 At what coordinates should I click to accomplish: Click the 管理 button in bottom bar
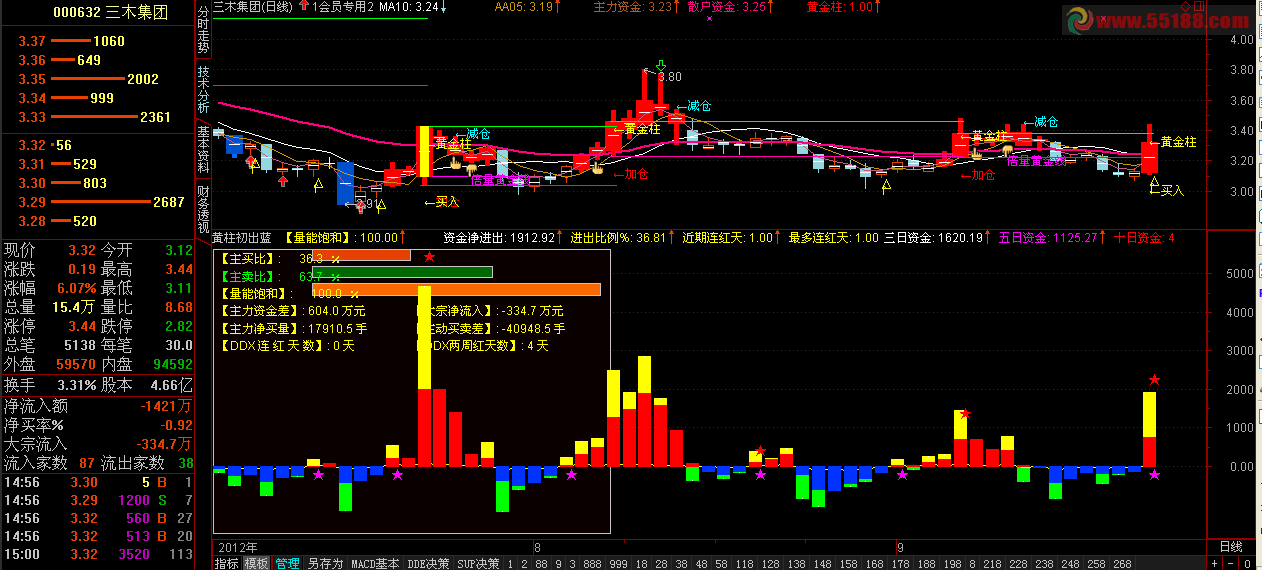click(x=287, y=563)
